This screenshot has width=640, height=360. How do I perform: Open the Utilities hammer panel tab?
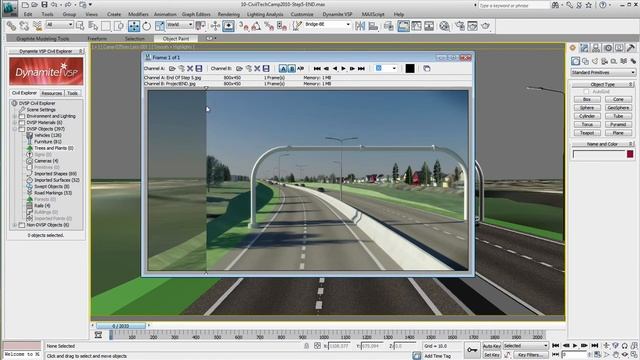pos(631,48)
